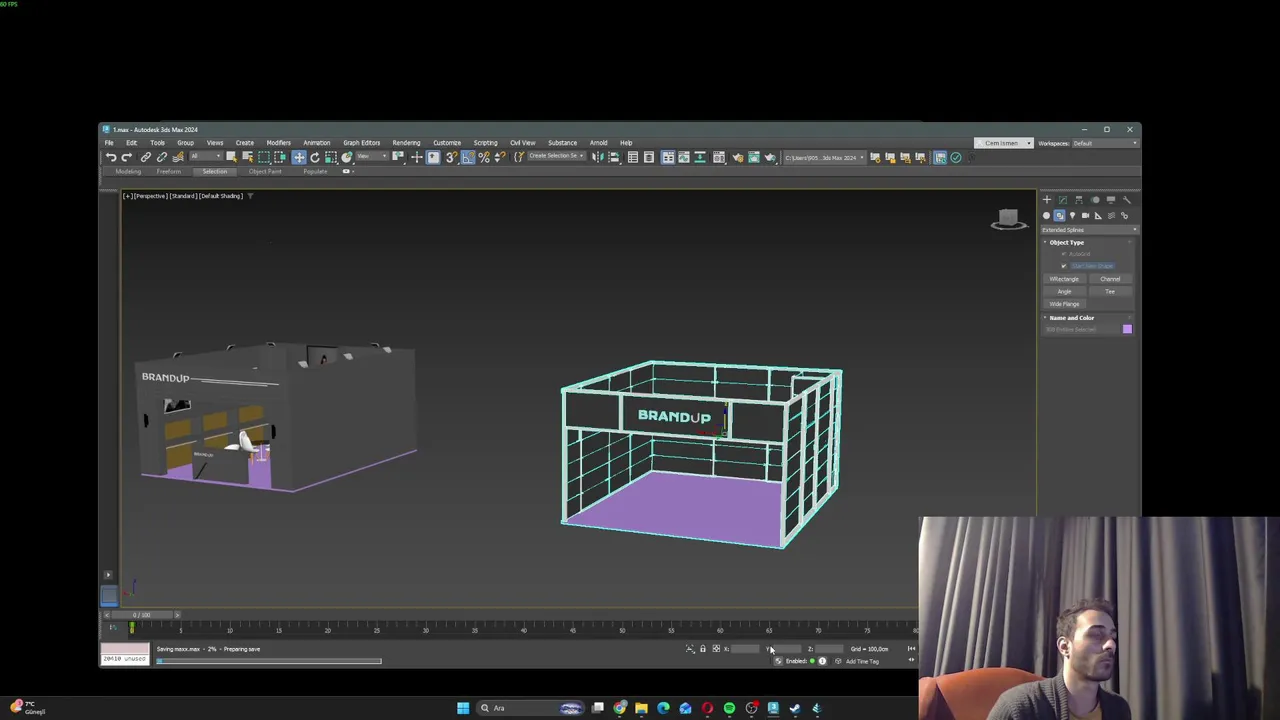Click the Tee spline button
Screen dimensions: 1280x720
coord(1110,291)
